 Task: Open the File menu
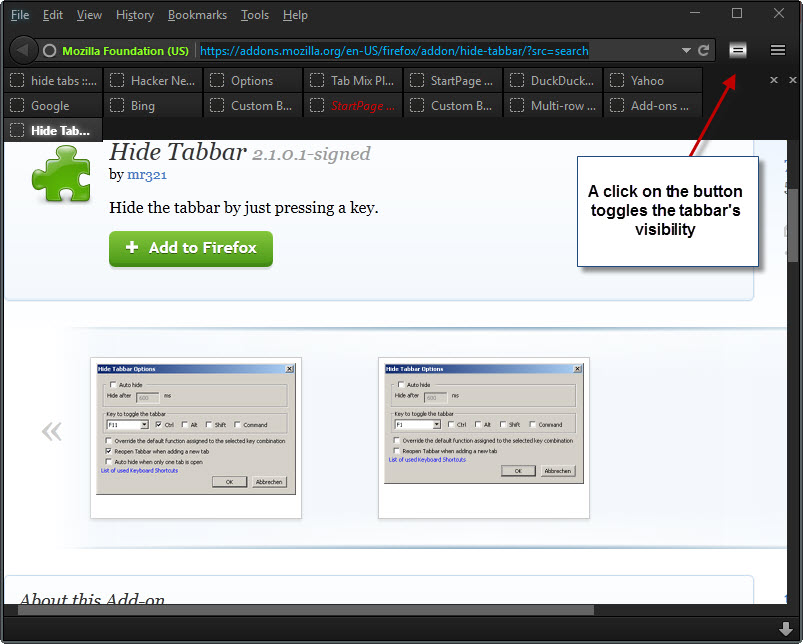coord(20,15)
